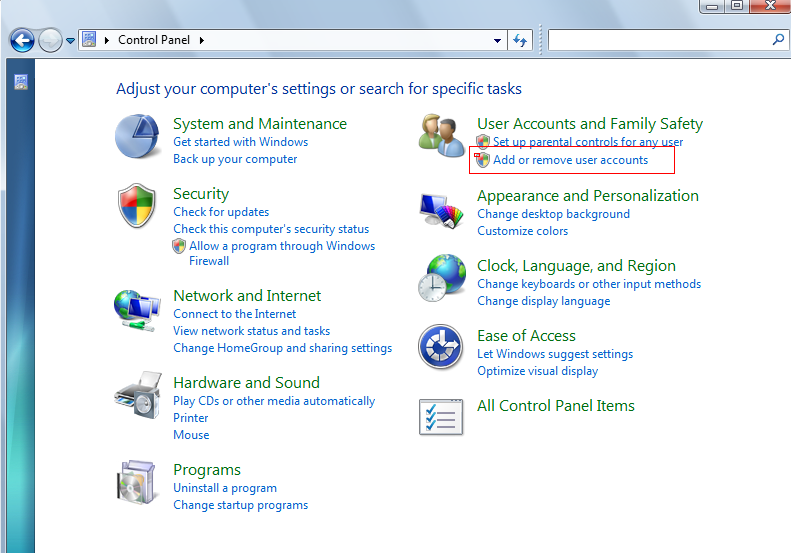Image resolution: width=791 pixels, height=553 pixels.
Task: Click the Forward navigation arrow button
Action: point(50,40)
